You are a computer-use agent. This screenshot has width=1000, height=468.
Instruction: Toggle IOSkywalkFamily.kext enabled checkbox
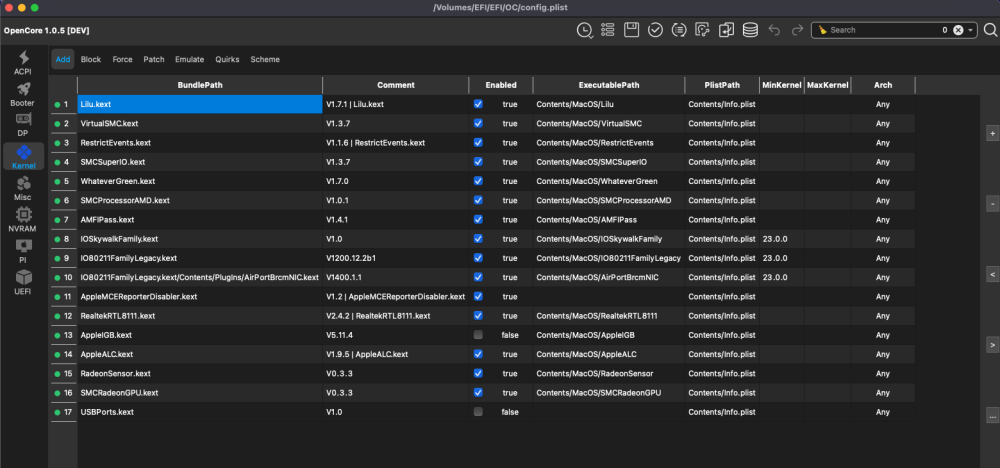click(x=478, y=238)
